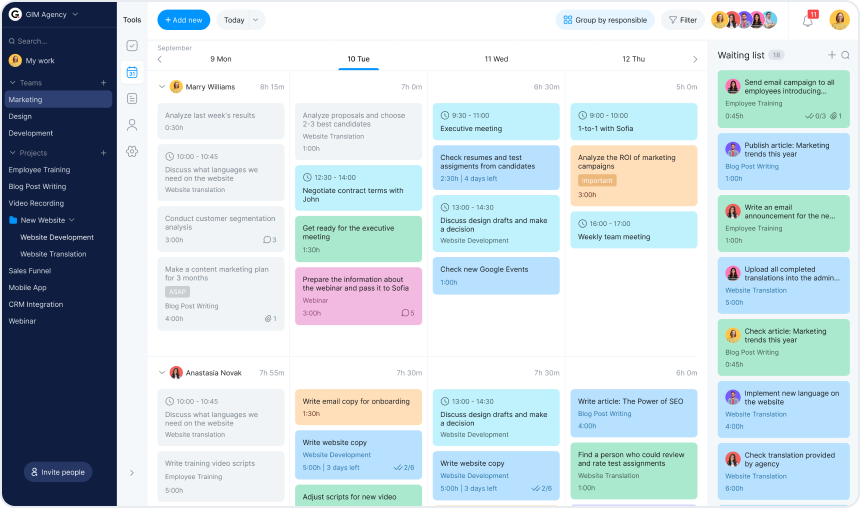Click the team members avatar group
This screenshot has height=508, width=860.
[x=744, y=20]
